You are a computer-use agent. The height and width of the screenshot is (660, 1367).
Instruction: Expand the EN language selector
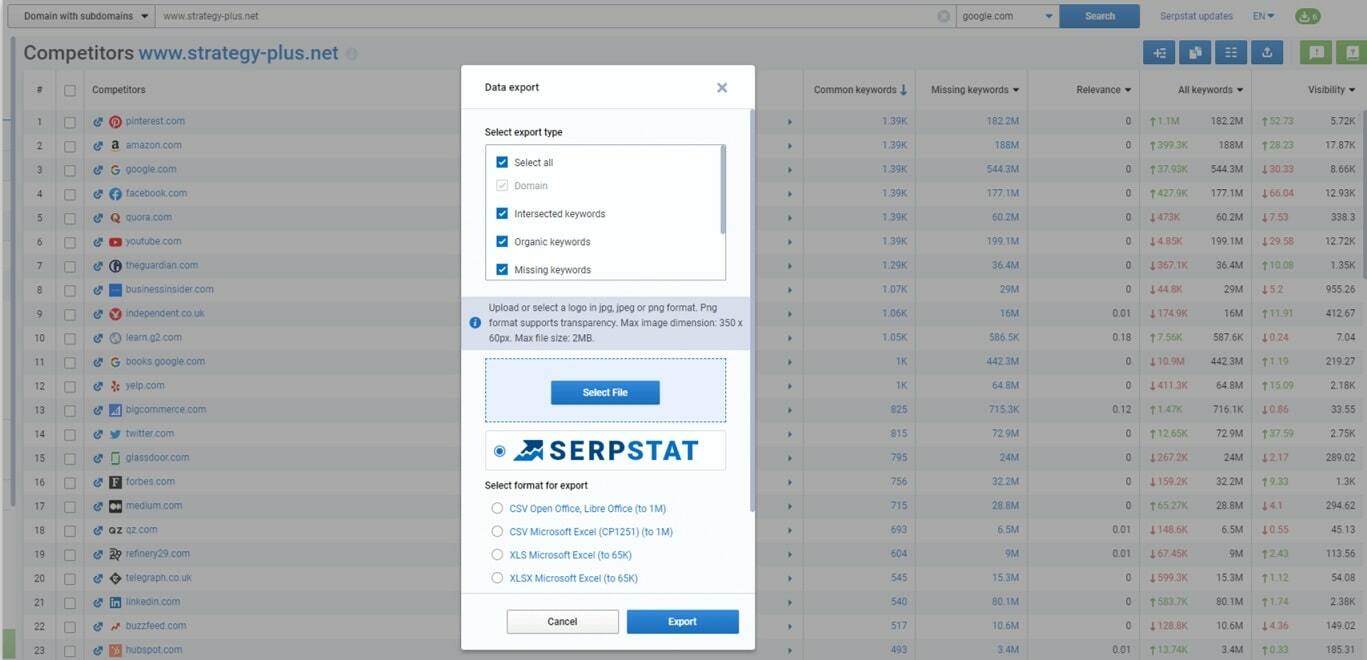(x=1263, y=16)
